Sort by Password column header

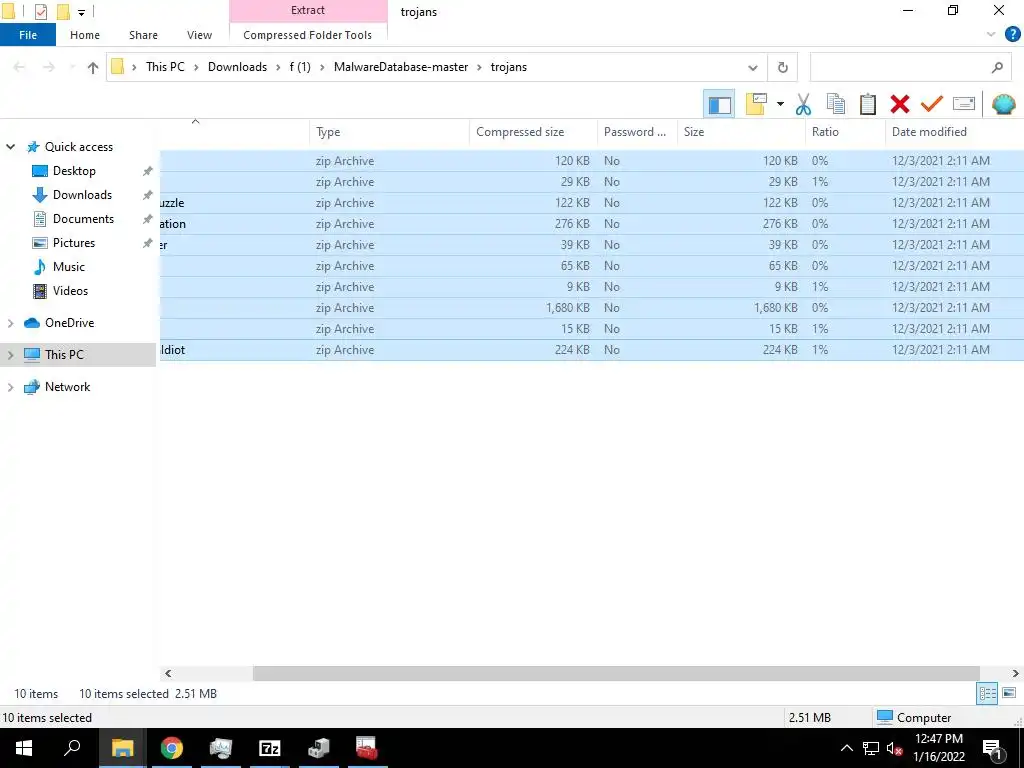coord(637,132)
